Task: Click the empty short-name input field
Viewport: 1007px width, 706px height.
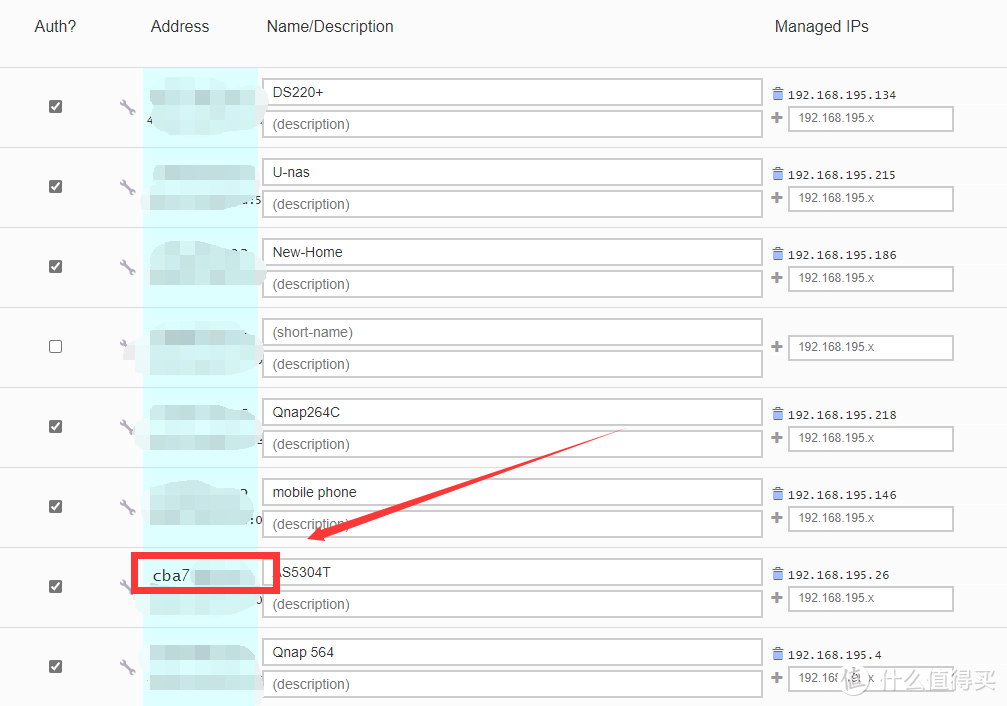Action: tap(512, 332)
